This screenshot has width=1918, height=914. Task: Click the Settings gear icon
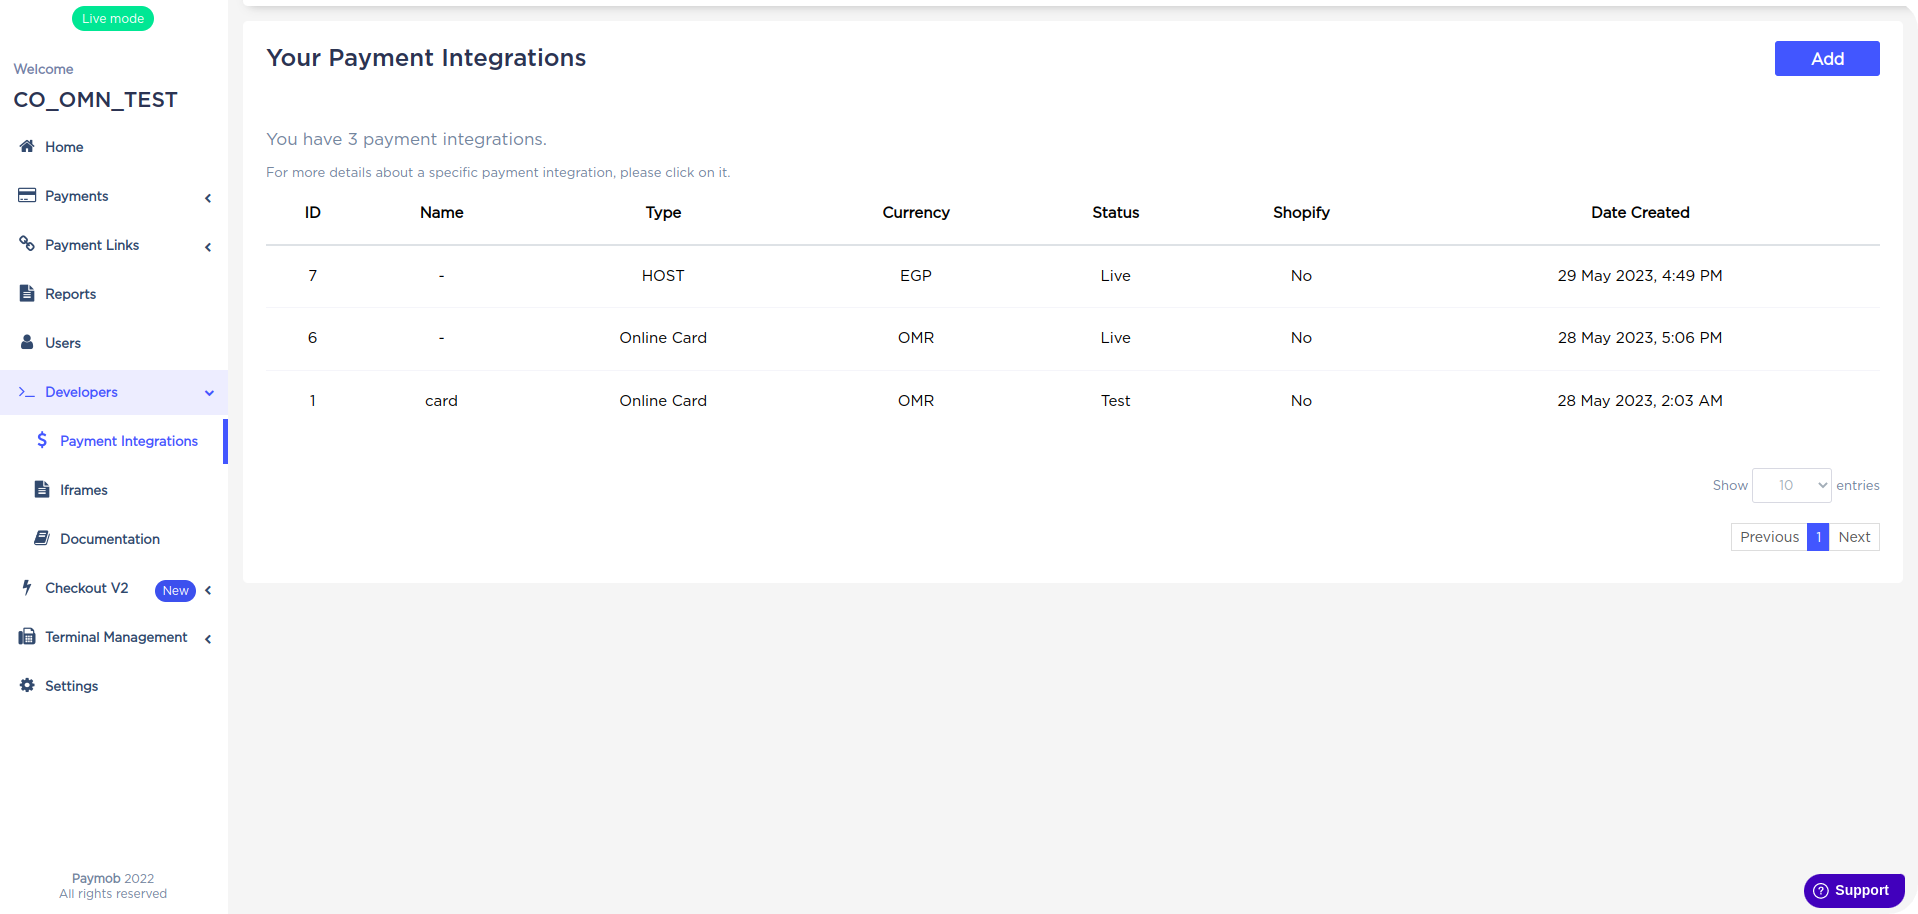[x=24, y=685]
